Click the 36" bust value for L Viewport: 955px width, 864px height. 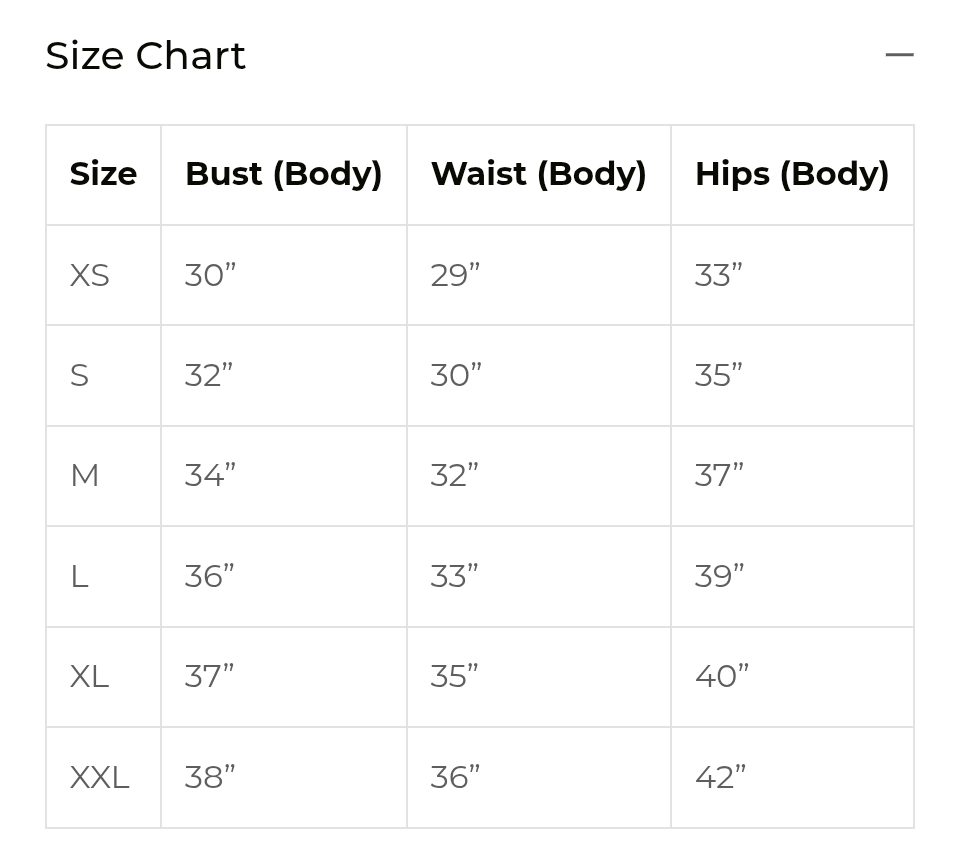208,576
